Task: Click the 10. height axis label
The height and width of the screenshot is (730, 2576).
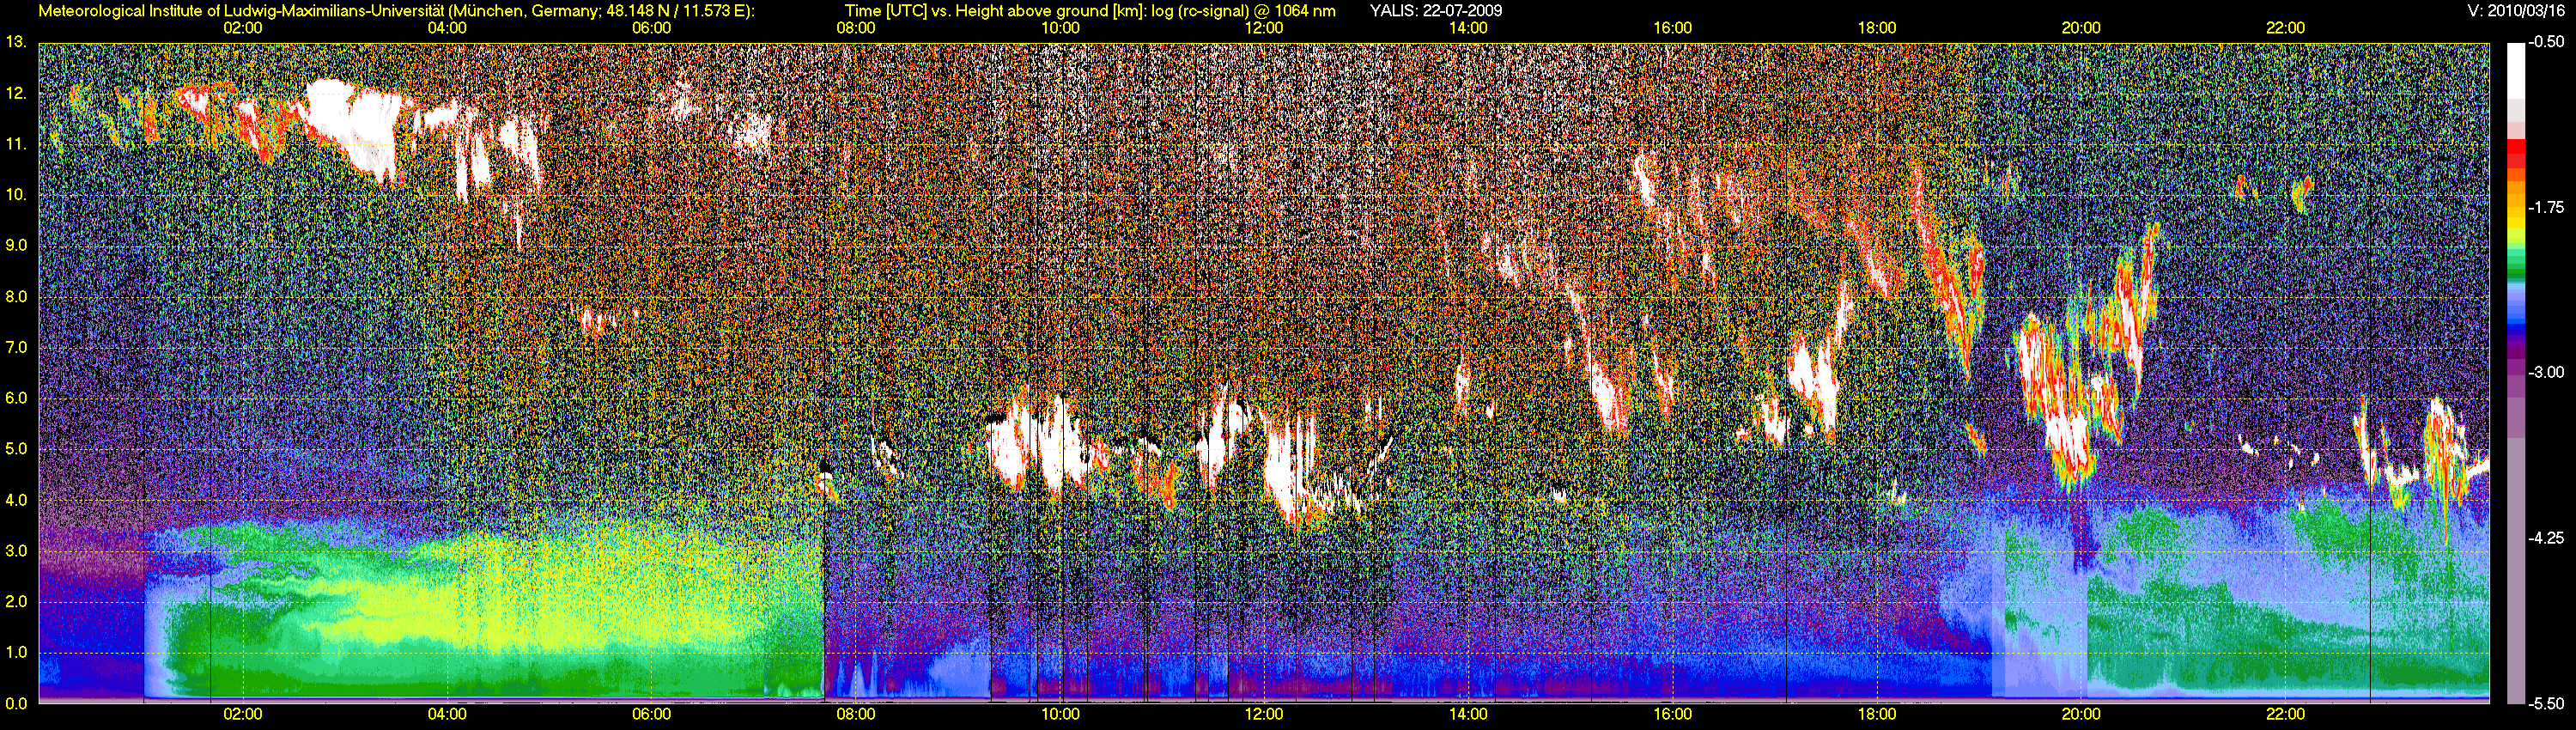Action: click(15, 195)
